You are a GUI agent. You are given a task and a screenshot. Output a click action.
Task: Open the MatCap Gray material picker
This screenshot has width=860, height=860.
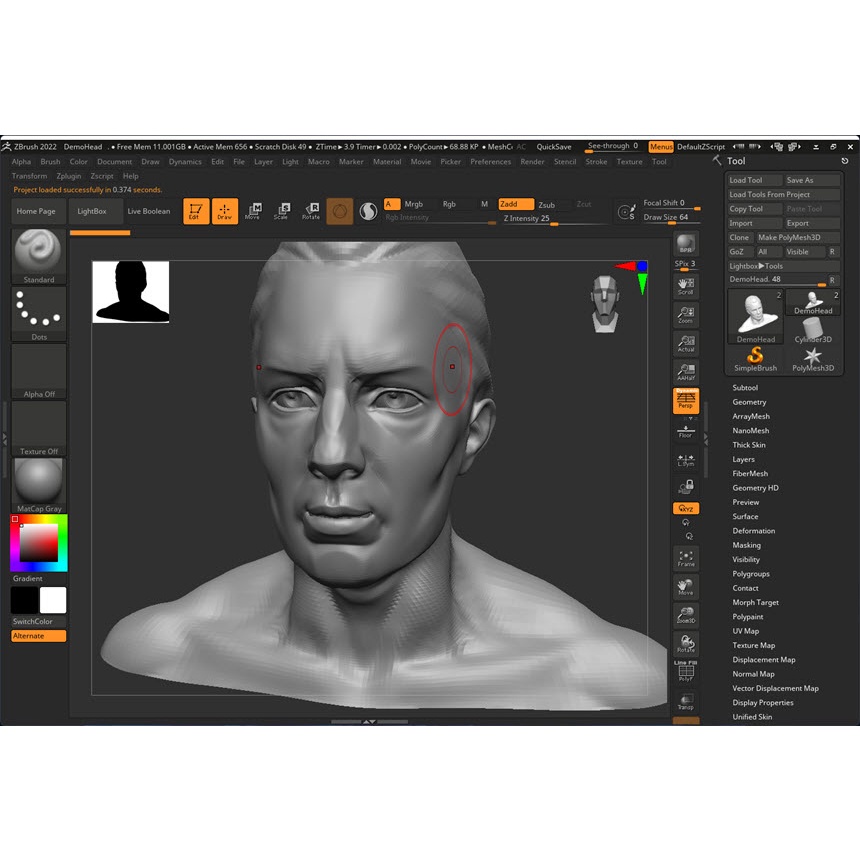pyautogui.click(x=37, y=481)
